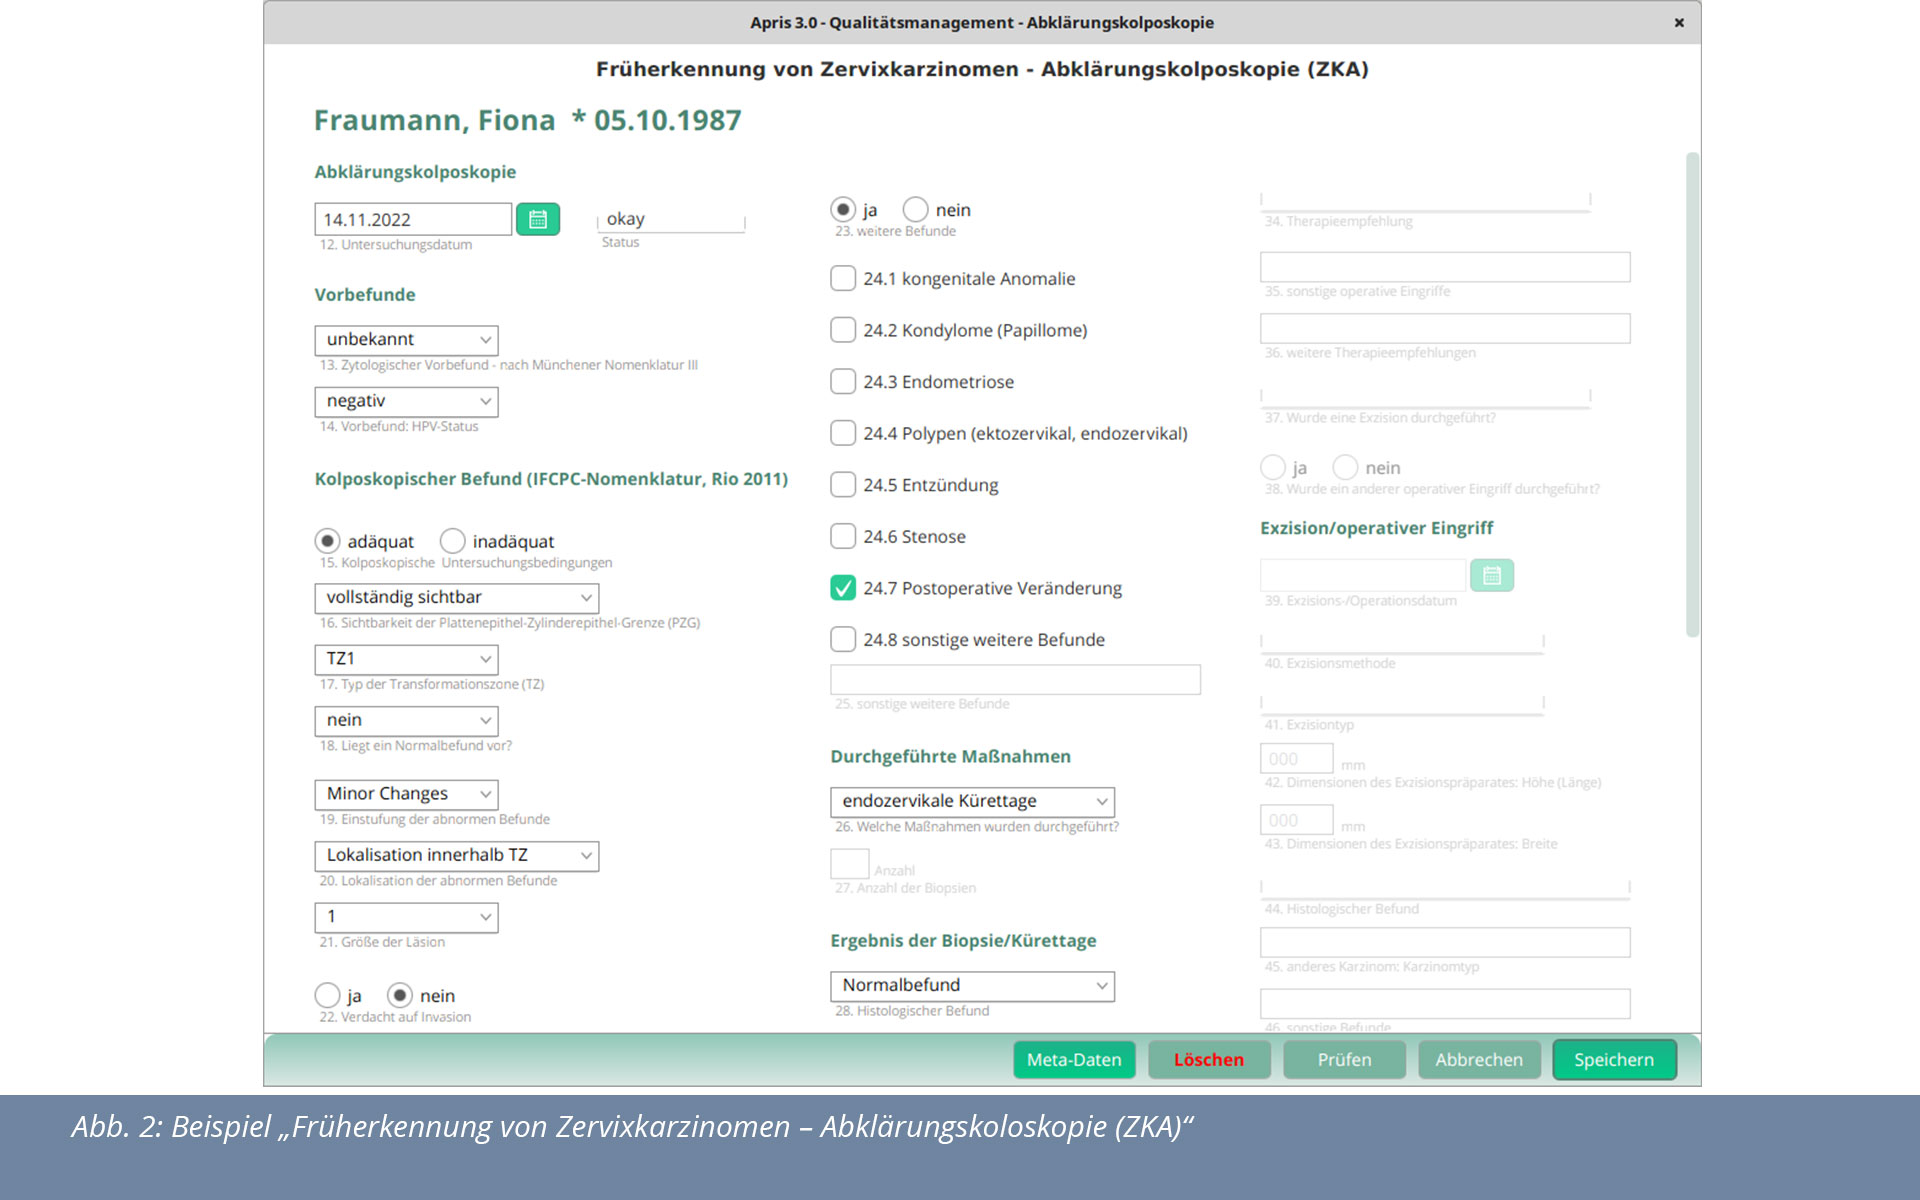Open calendar picker for Exzisions-/Operationsdatum

(1492, 575)
